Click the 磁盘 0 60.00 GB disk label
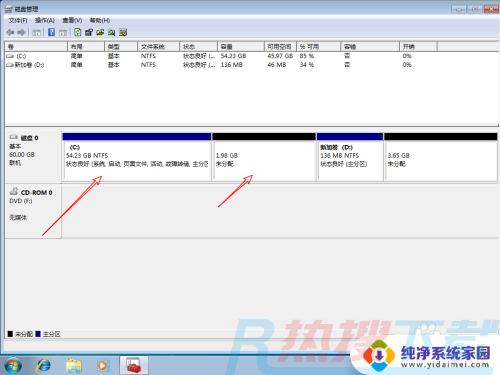 coord(33,157)
